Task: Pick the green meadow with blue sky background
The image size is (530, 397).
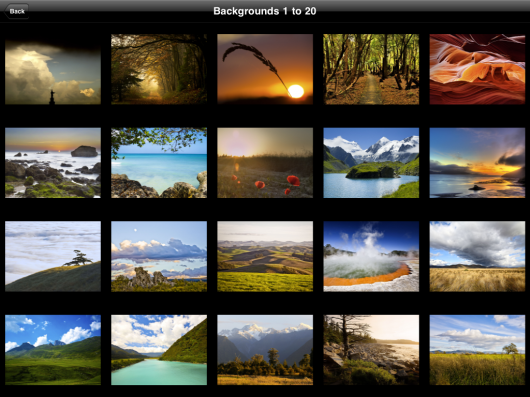Action: pyautogui.click(x=53, y=350)
